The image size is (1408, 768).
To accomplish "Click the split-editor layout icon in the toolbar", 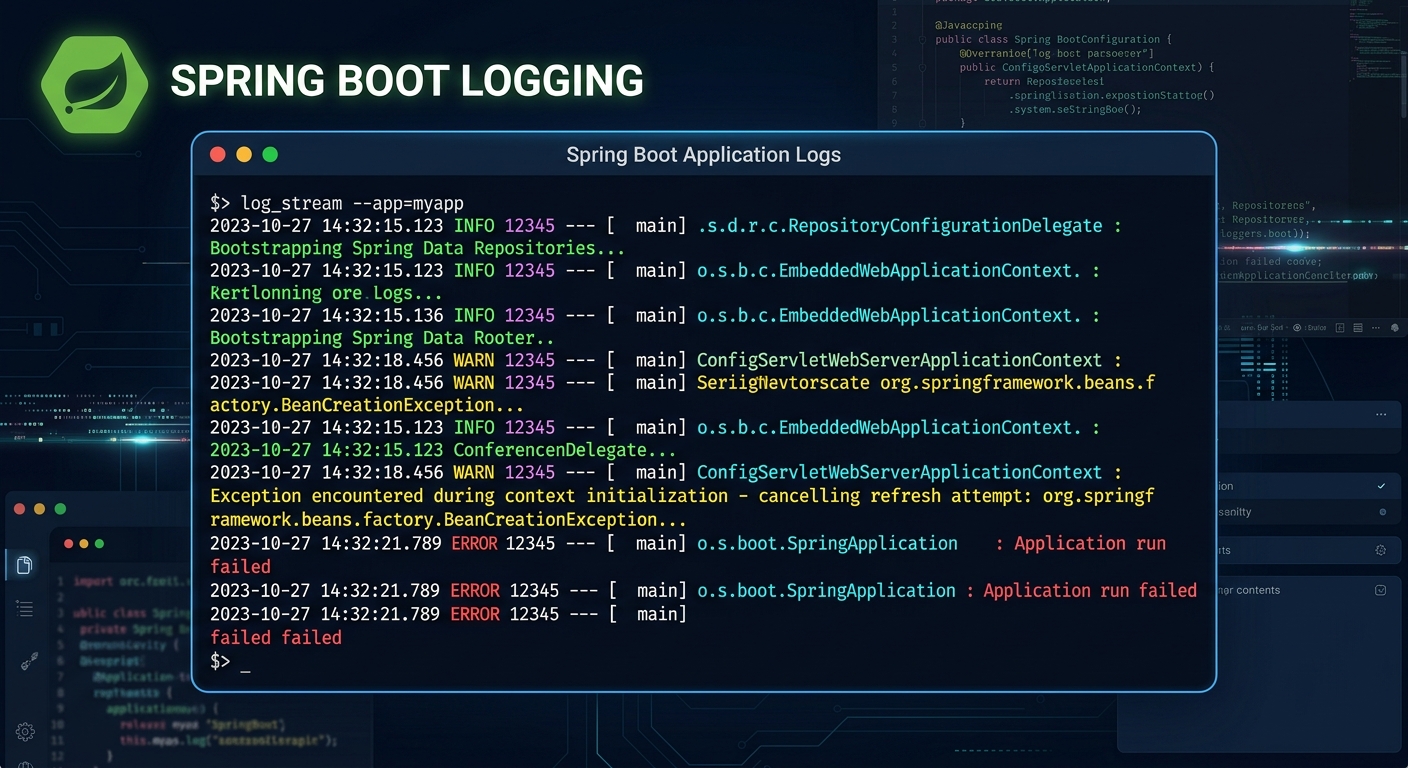I will pos(1340,328).
